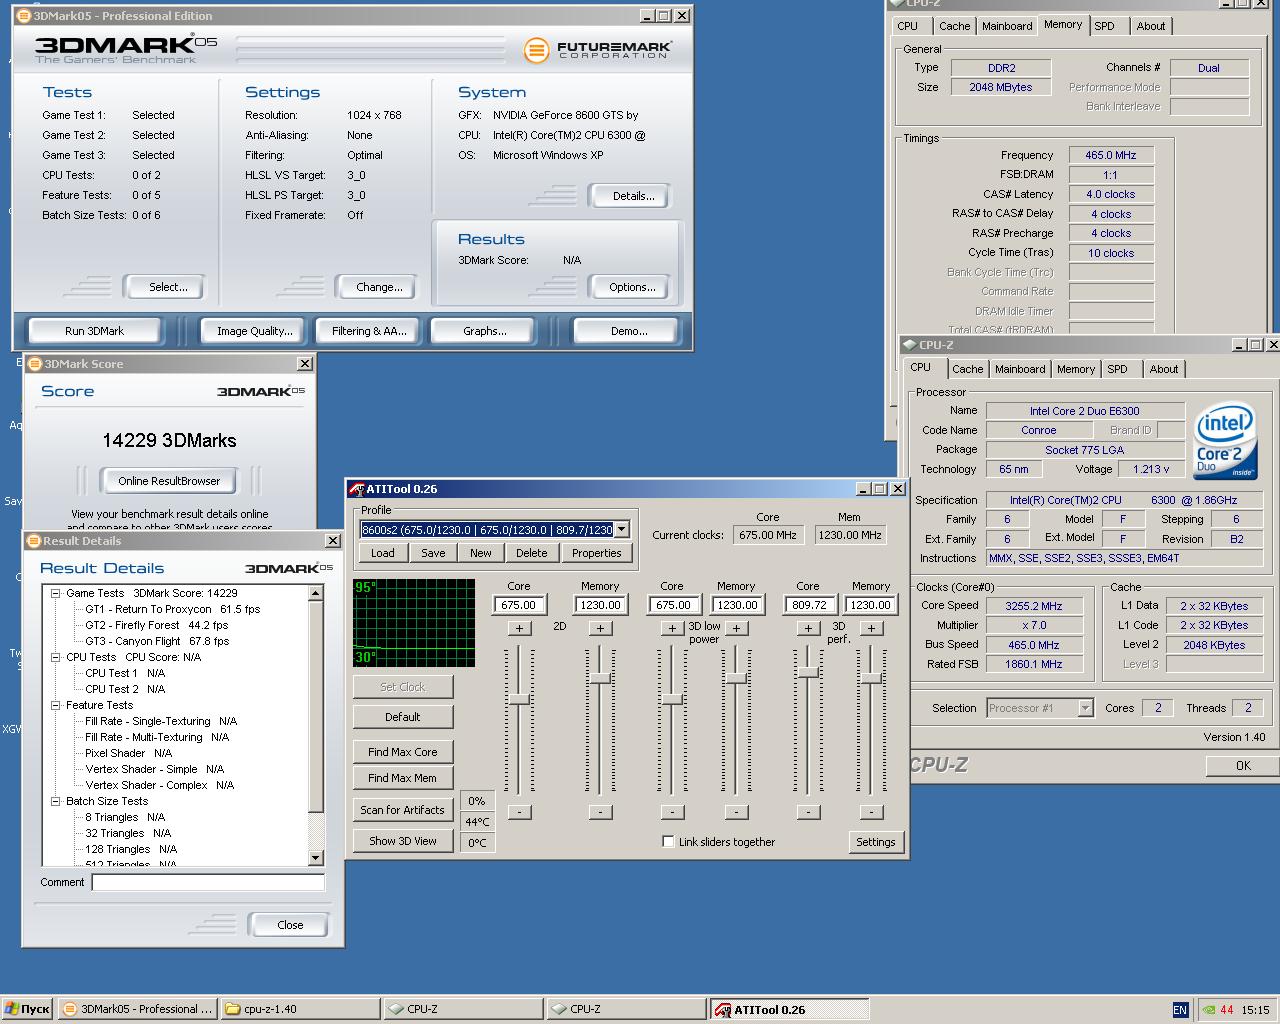Decrease 2D Memory clock with minus button
The image size is (1280, 1024).
600,812
